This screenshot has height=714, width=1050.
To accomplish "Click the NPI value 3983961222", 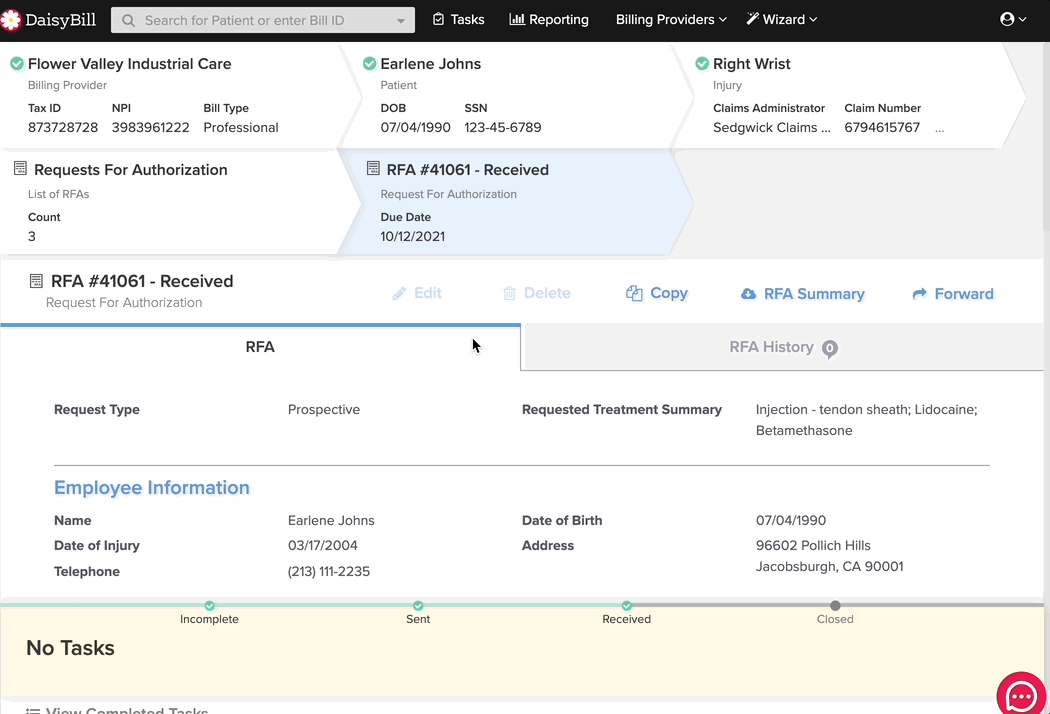I will tap(151, 127).
